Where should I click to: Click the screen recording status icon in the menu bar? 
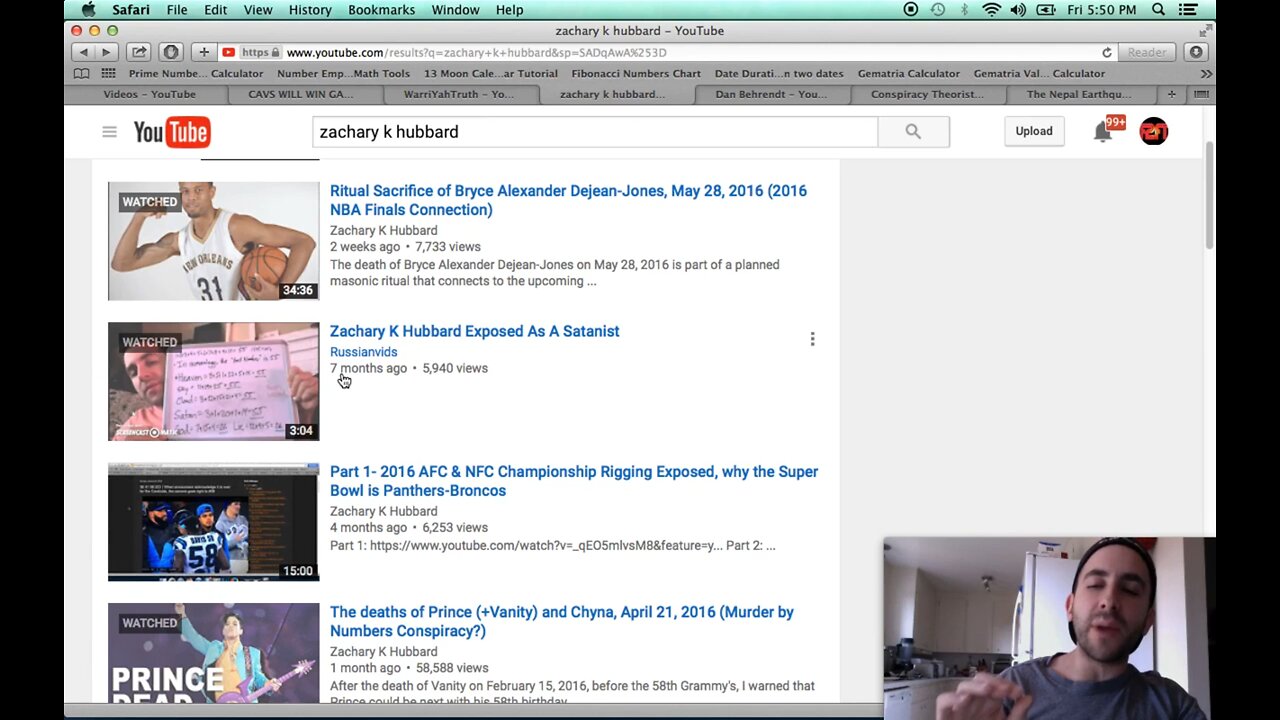(910, 10)
